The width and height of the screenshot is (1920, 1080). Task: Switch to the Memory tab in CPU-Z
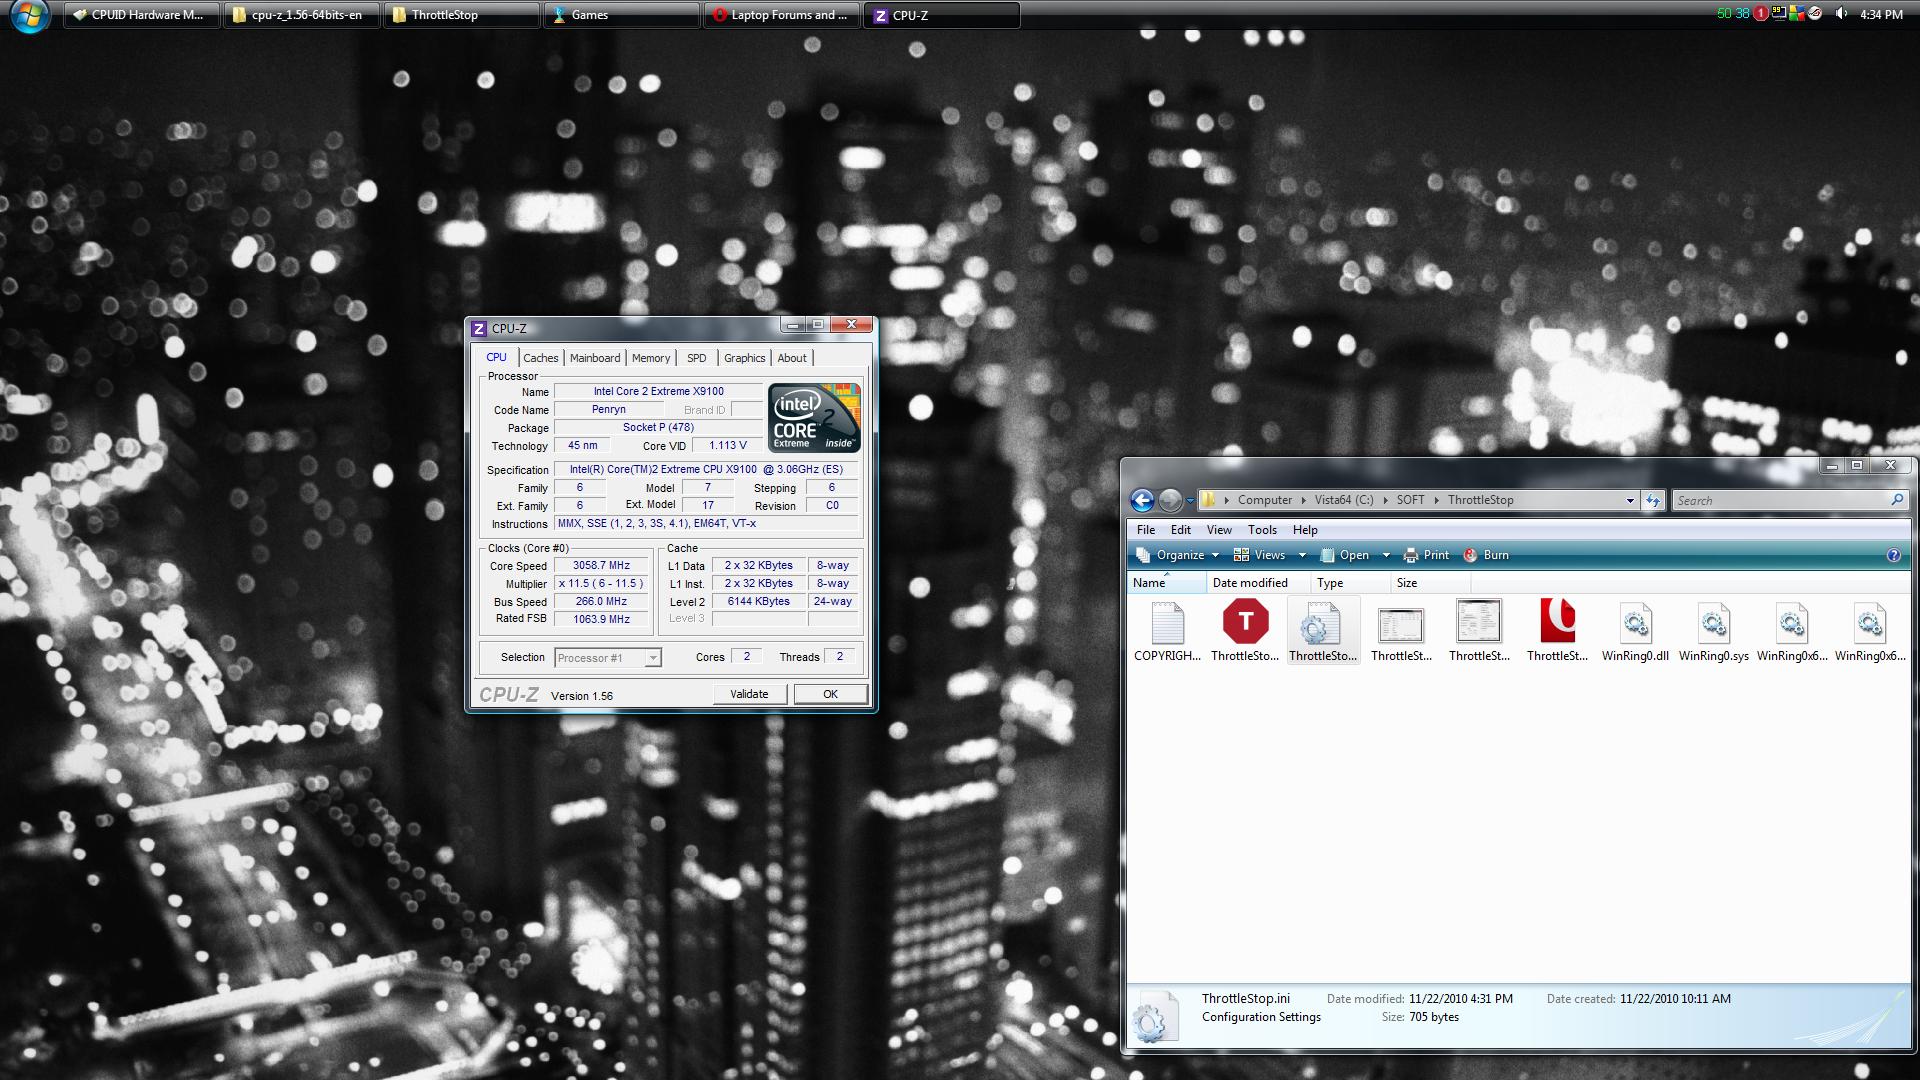(651, 358)
